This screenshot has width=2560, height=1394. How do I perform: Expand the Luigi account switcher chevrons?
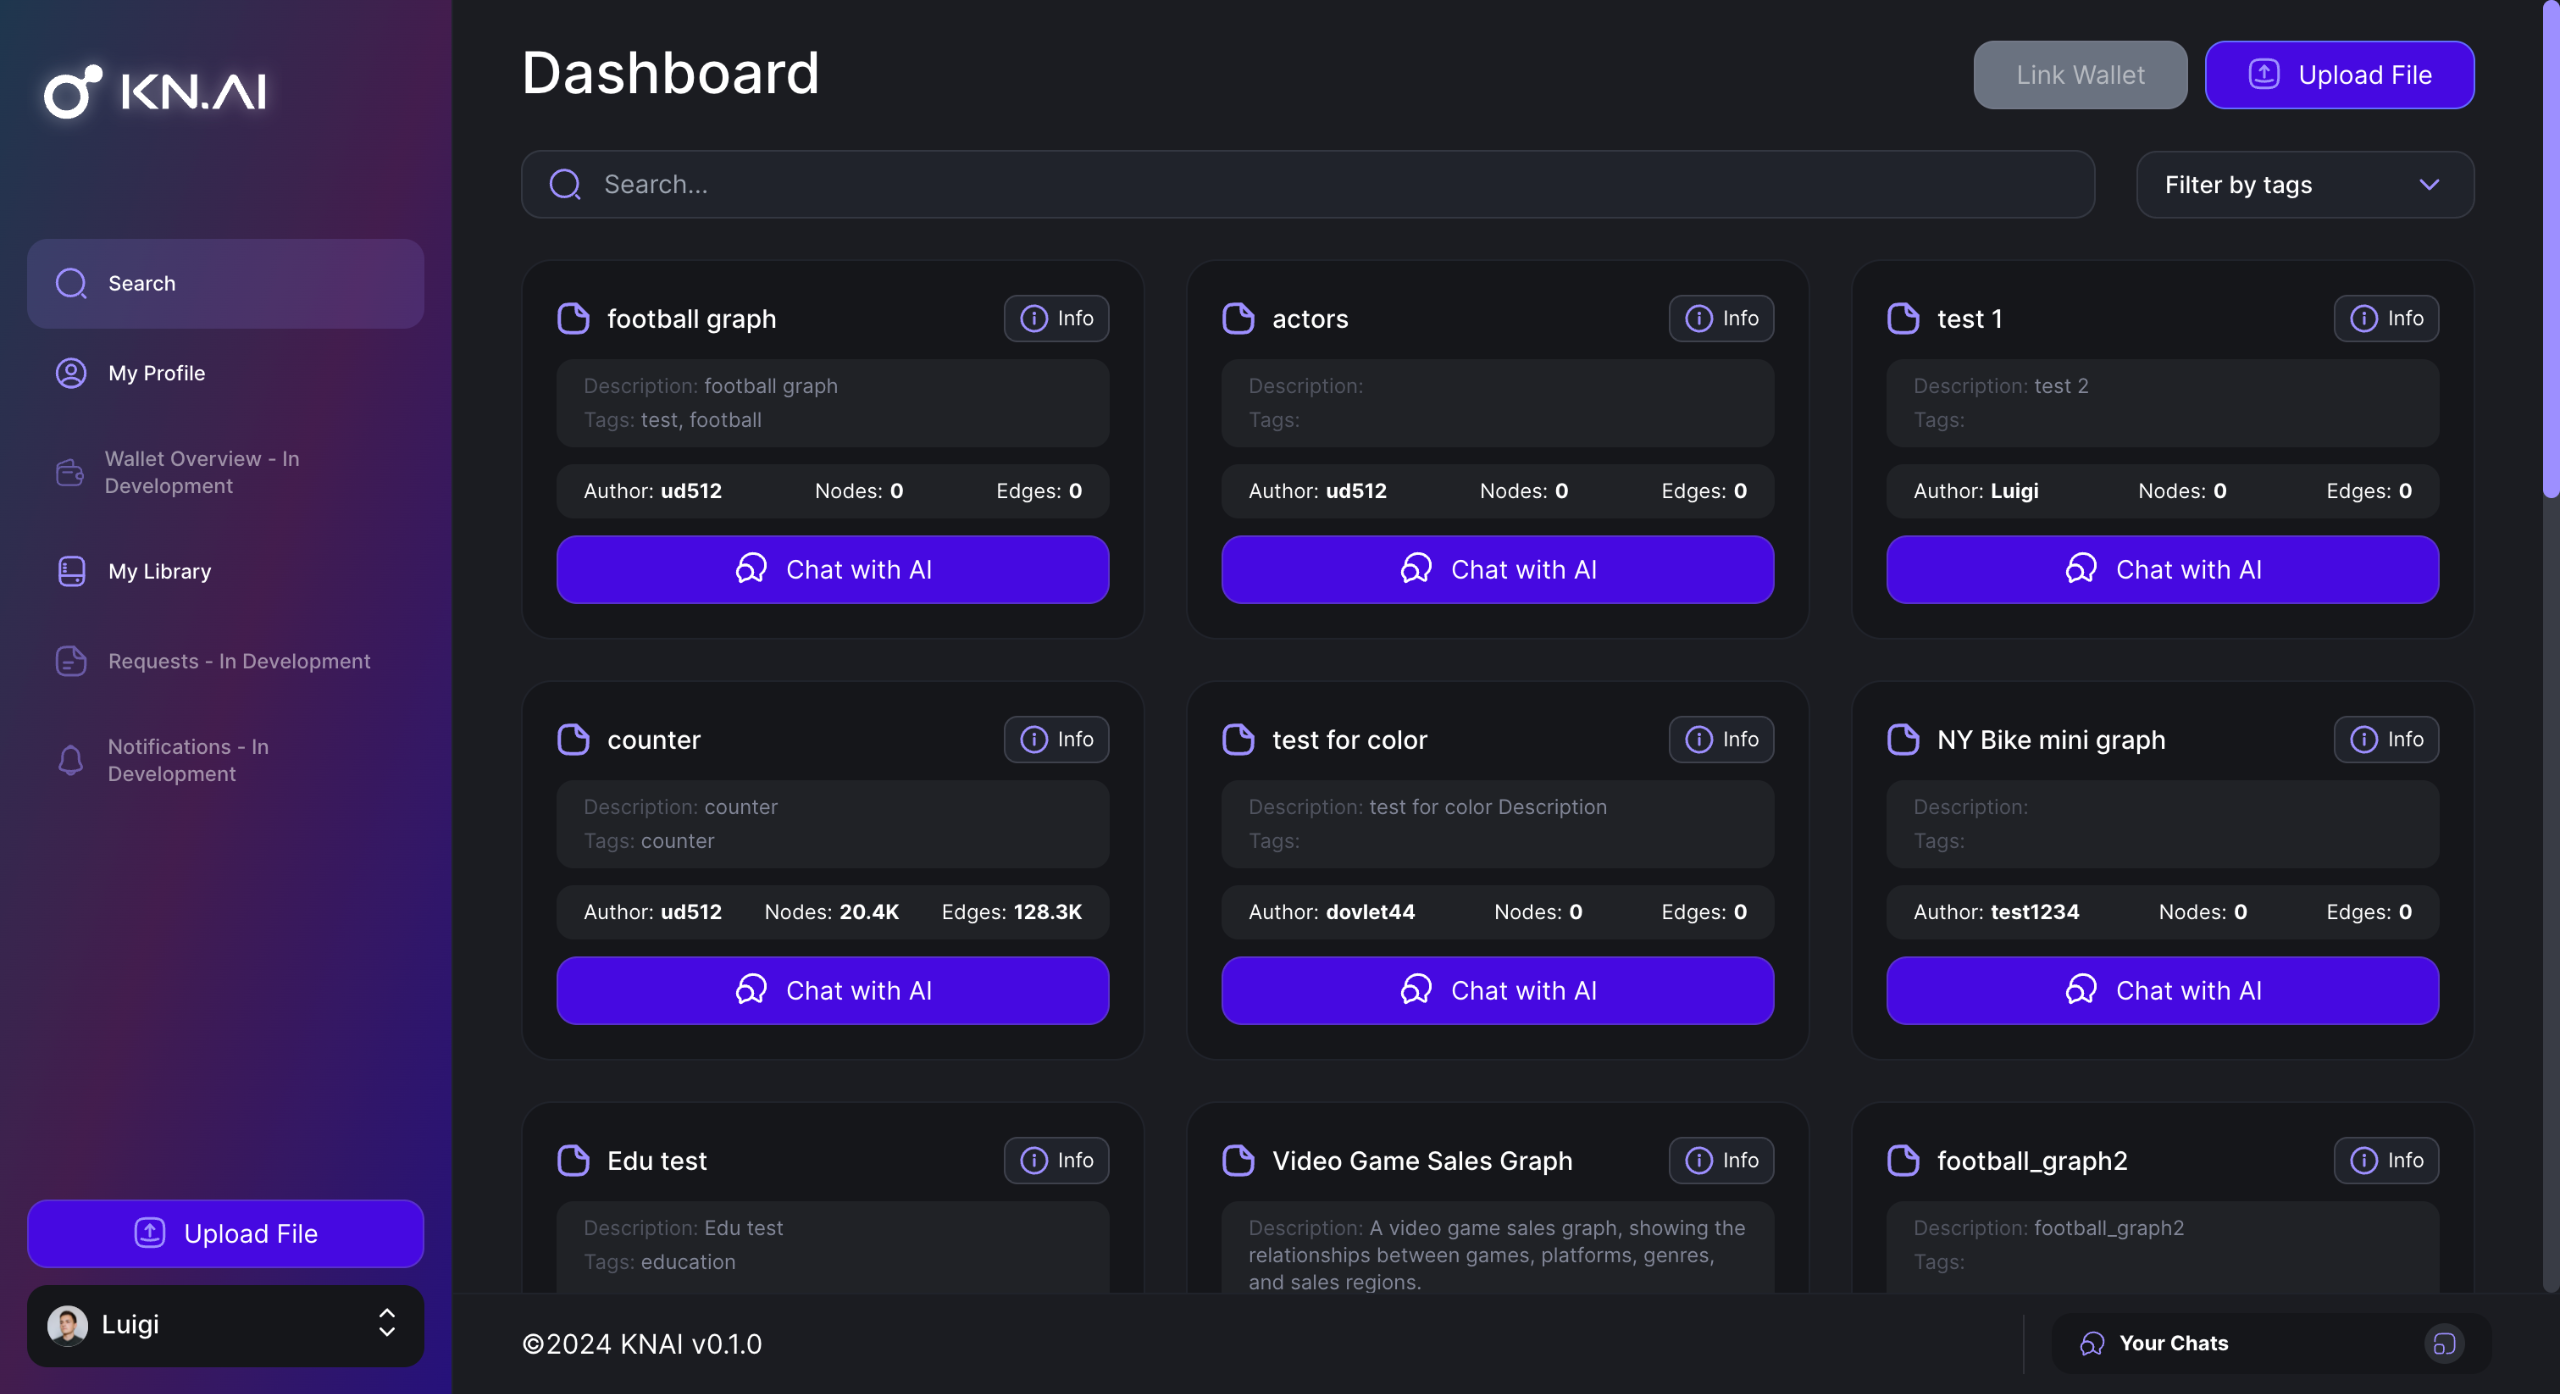pyautogui.click(x=387, y=1324)
